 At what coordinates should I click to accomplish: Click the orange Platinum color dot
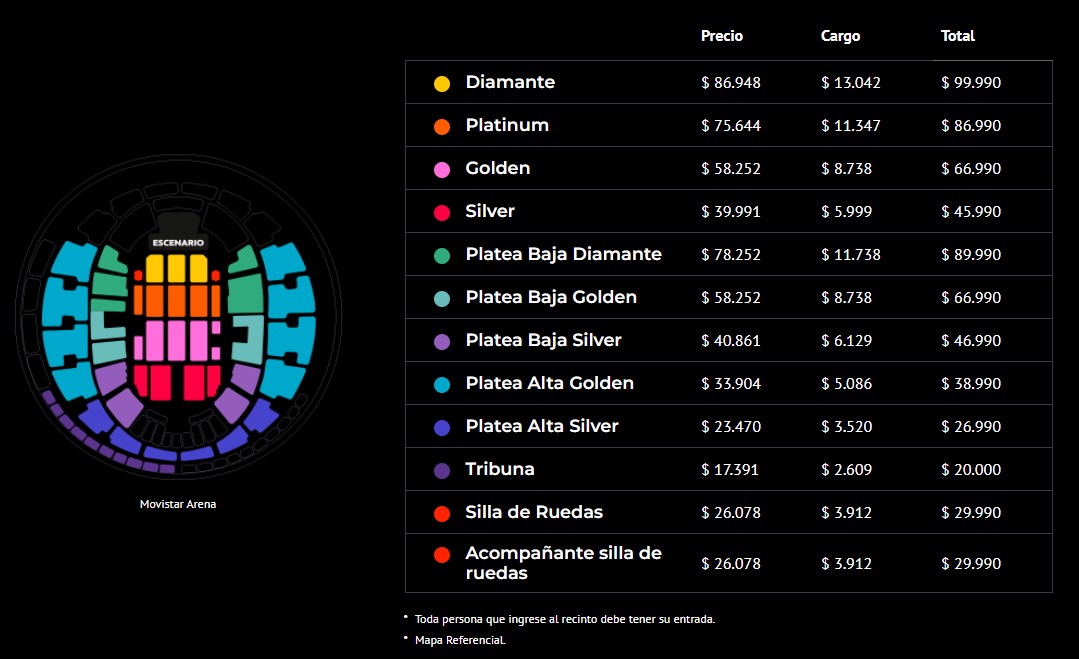tap(442, 127)
